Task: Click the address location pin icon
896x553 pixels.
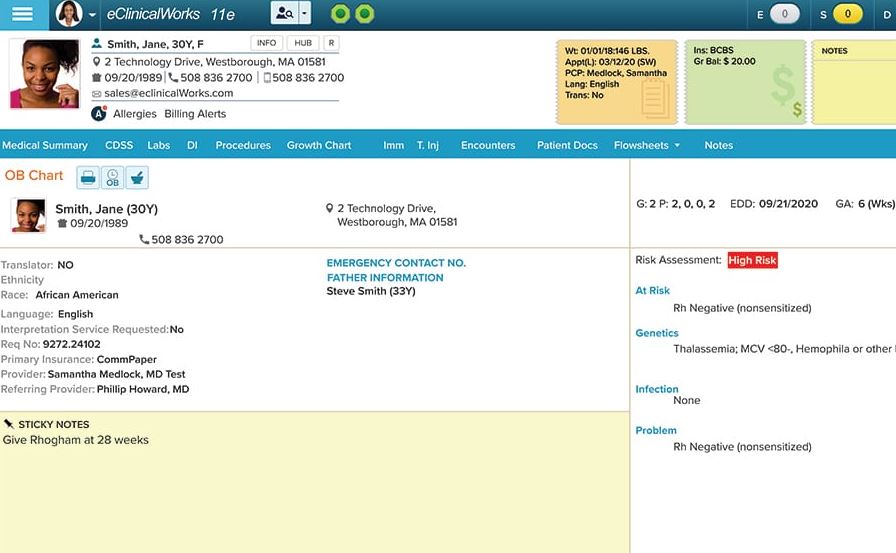Action: 97,61
